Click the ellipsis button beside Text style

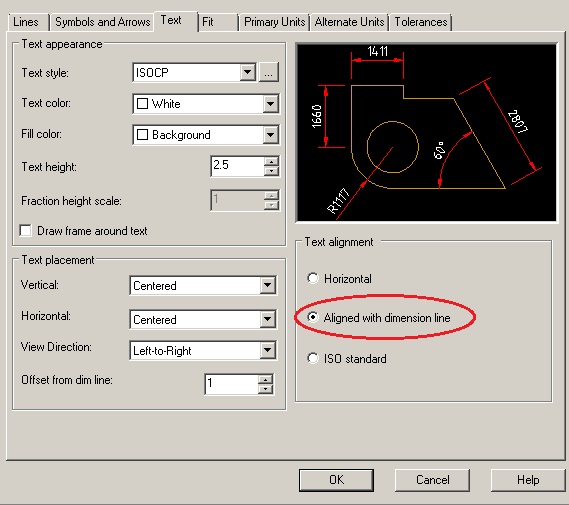(269, 73)
